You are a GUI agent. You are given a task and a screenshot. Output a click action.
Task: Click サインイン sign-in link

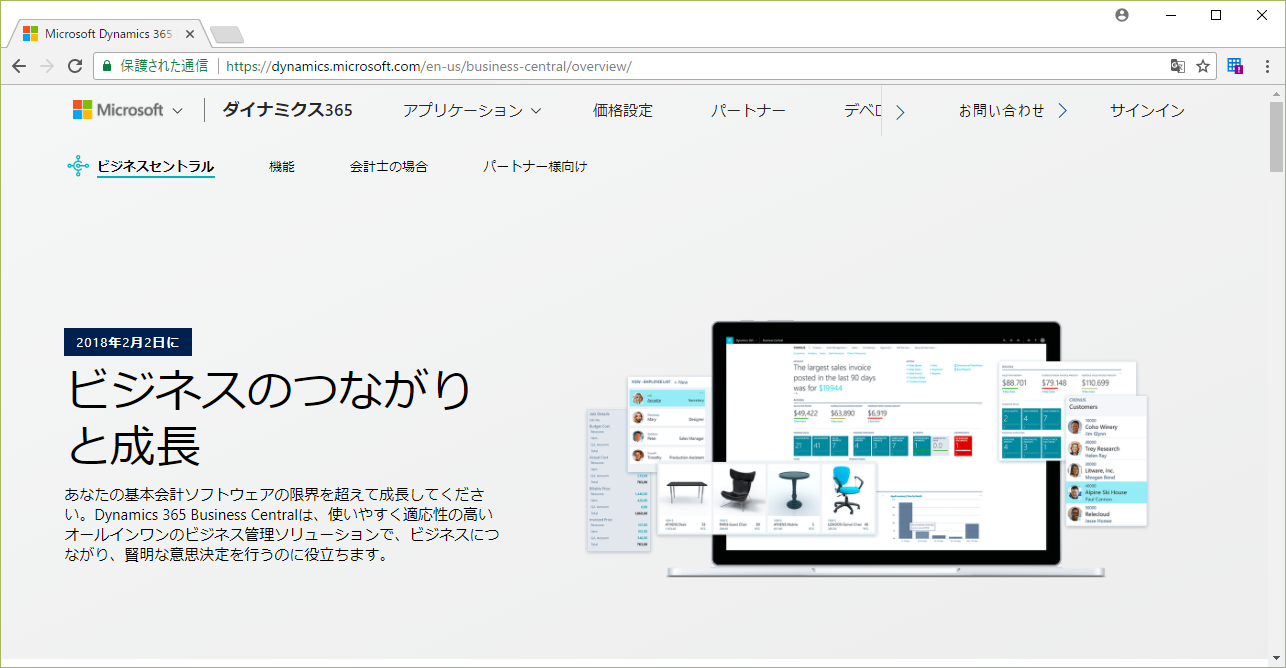(x=1147, y=111)
